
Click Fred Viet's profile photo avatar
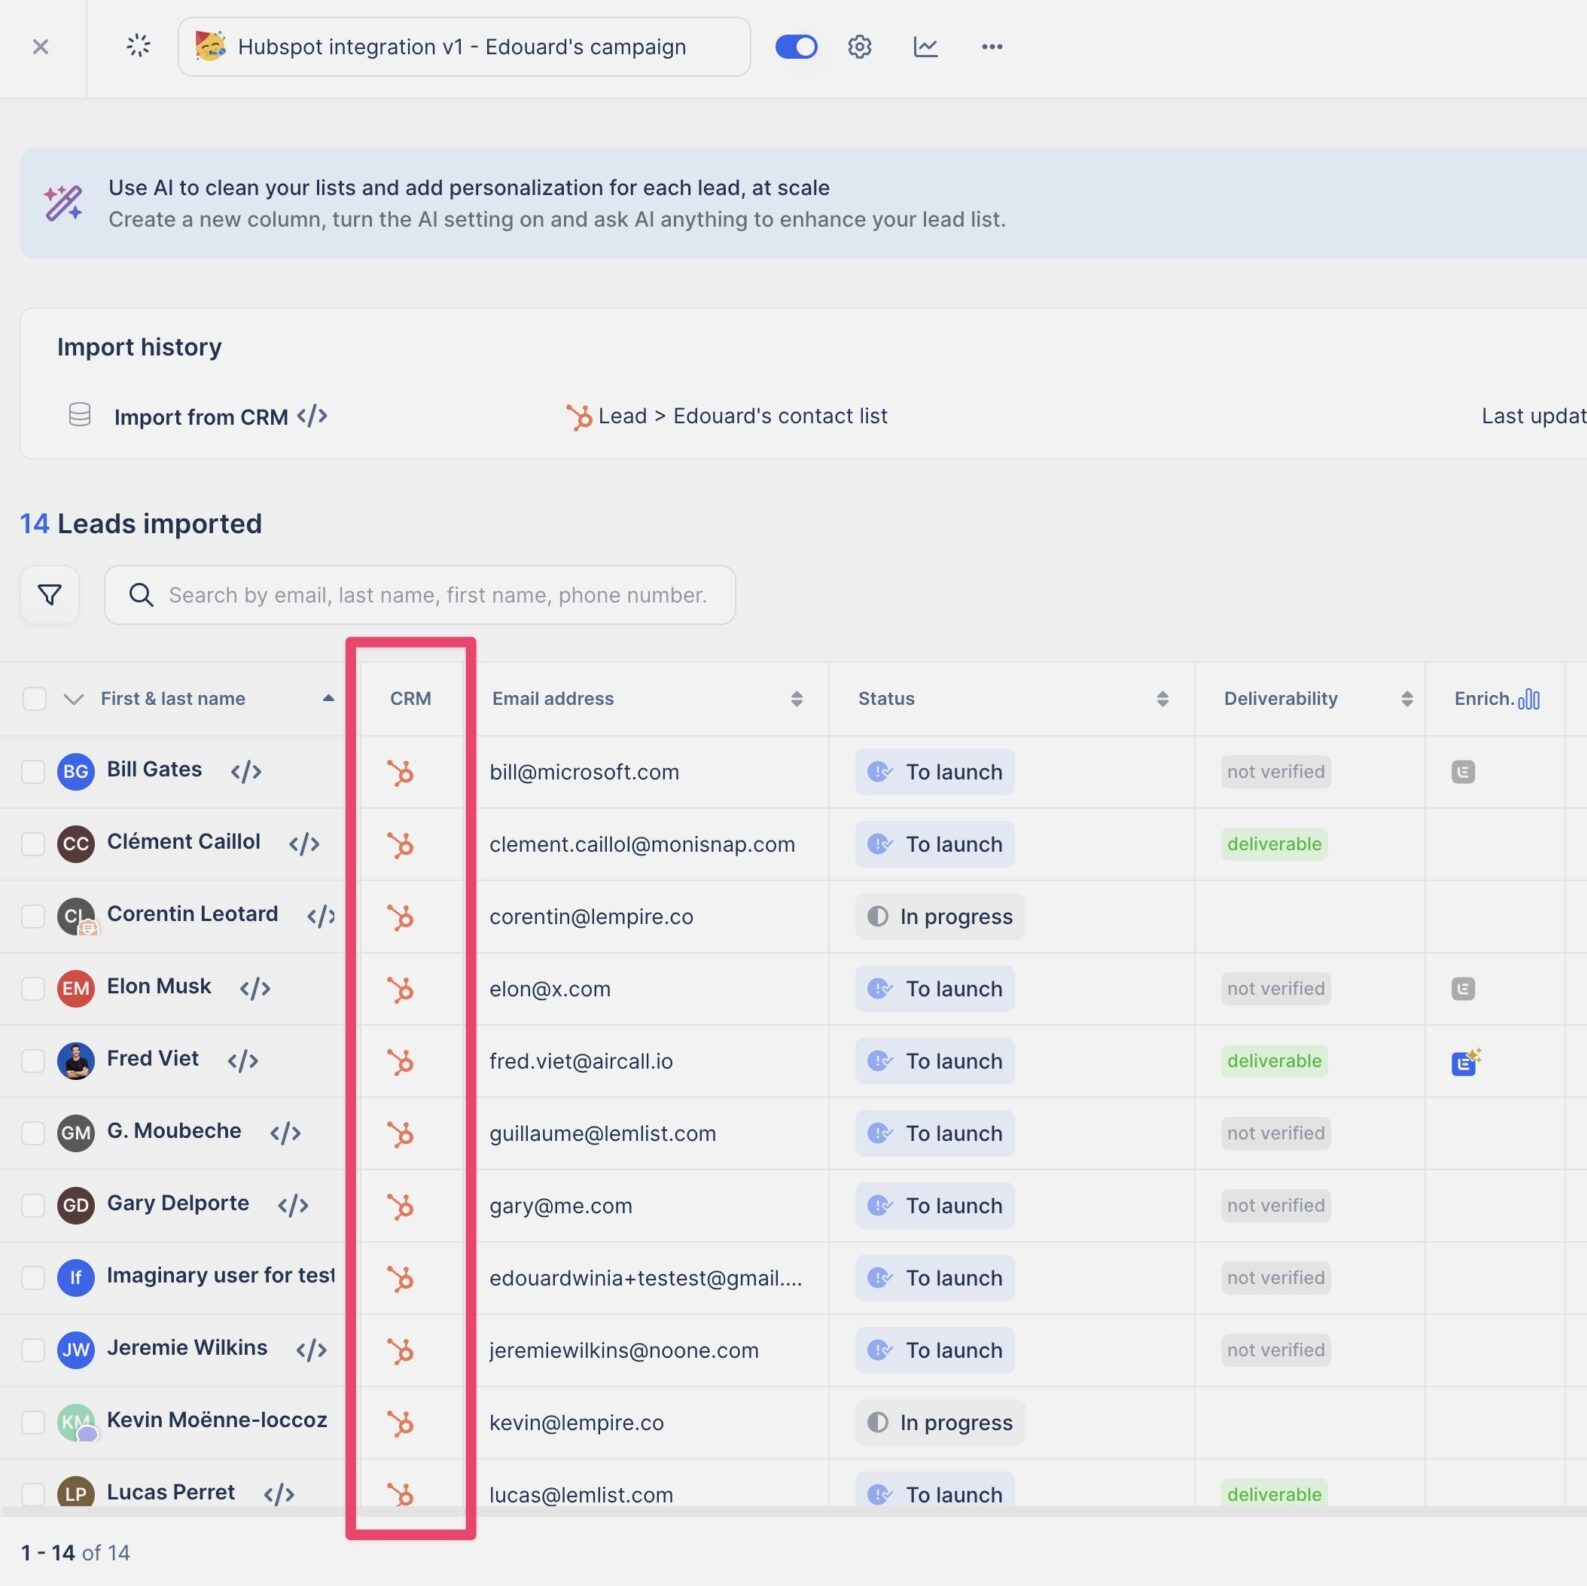tap(76, 1061)
